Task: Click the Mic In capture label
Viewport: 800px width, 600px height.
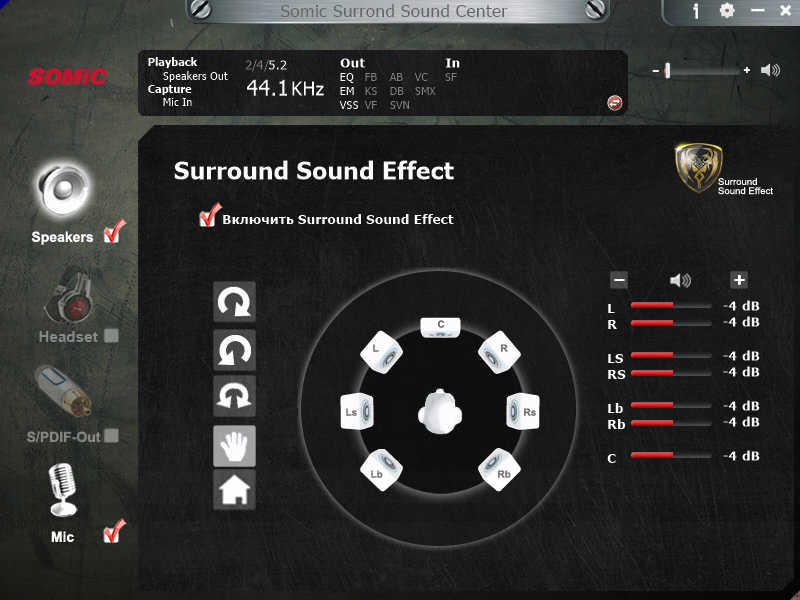Action: coord(177,102)
